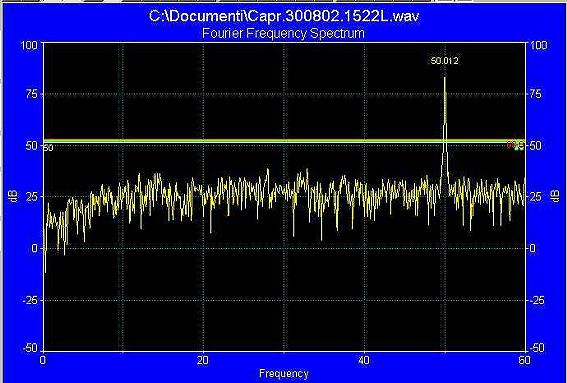
Task: Click the marker cluster at the threshold line's right end
Action: 515,145
